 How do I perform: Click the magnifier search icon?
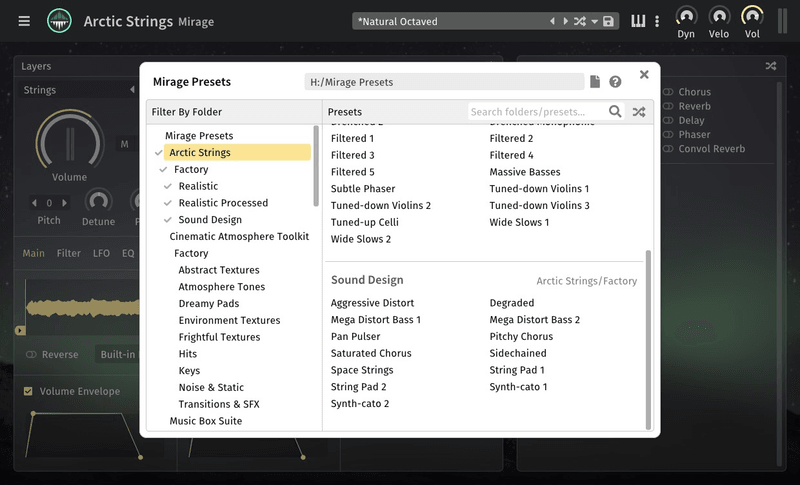point(616,112)
